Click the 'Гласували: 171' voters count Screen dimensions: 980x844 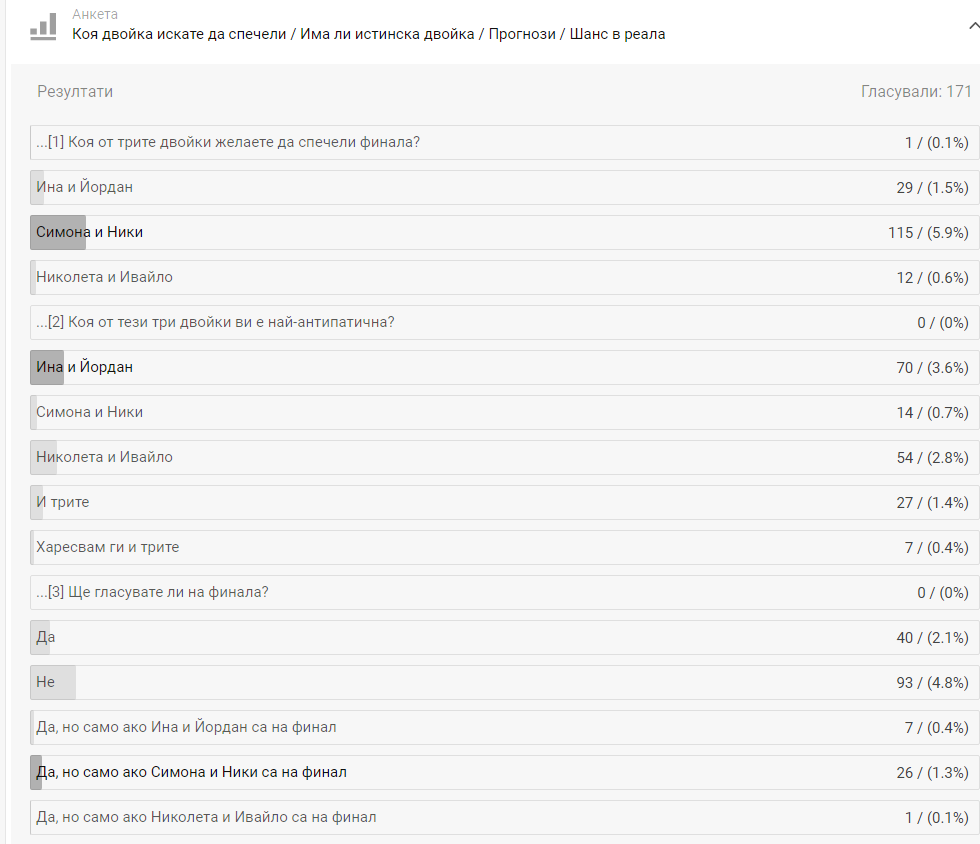click(916, 91)
